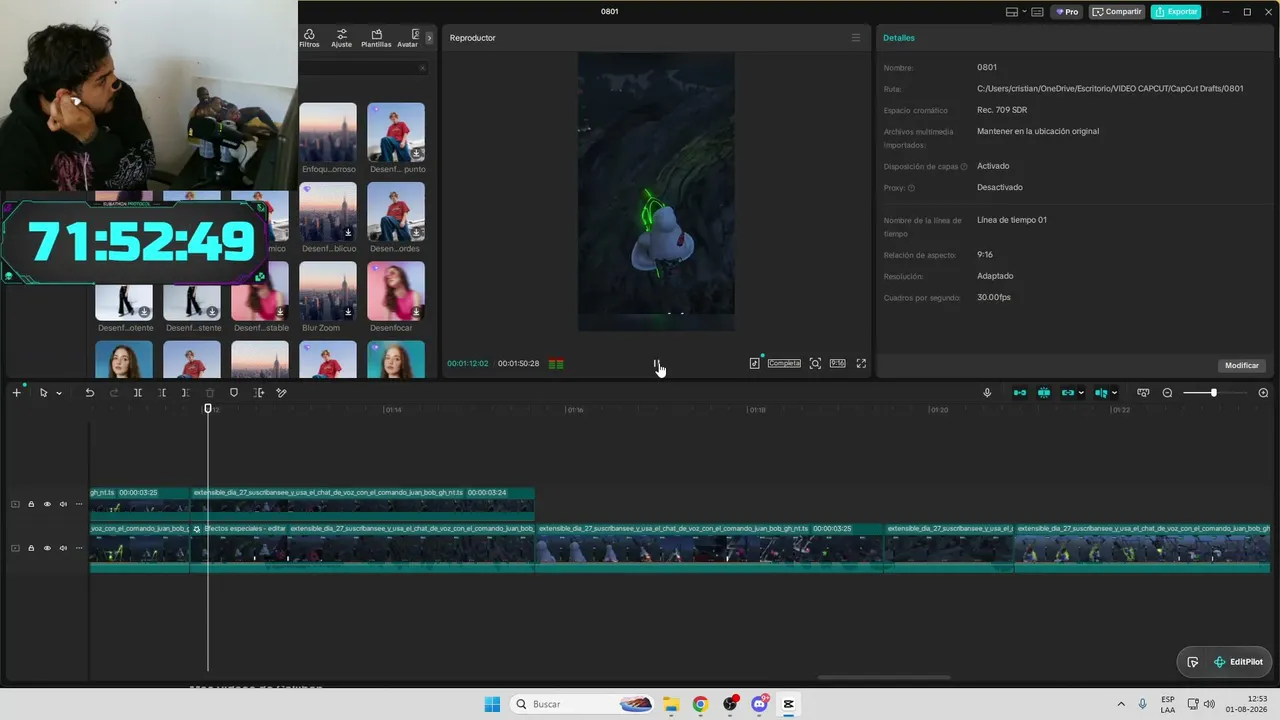
Task: Select the Blur Zoom effect thumbnail
Action: (x=328, y=291)
